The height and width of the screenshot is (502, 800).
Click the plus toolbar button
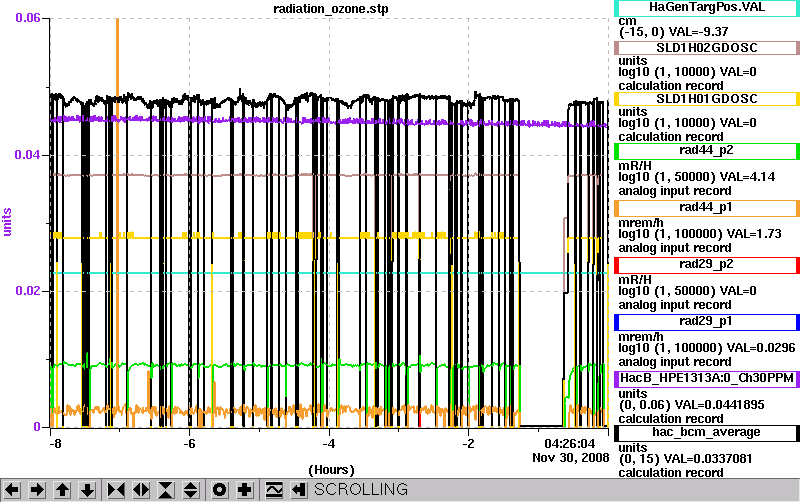pos(244,490)
